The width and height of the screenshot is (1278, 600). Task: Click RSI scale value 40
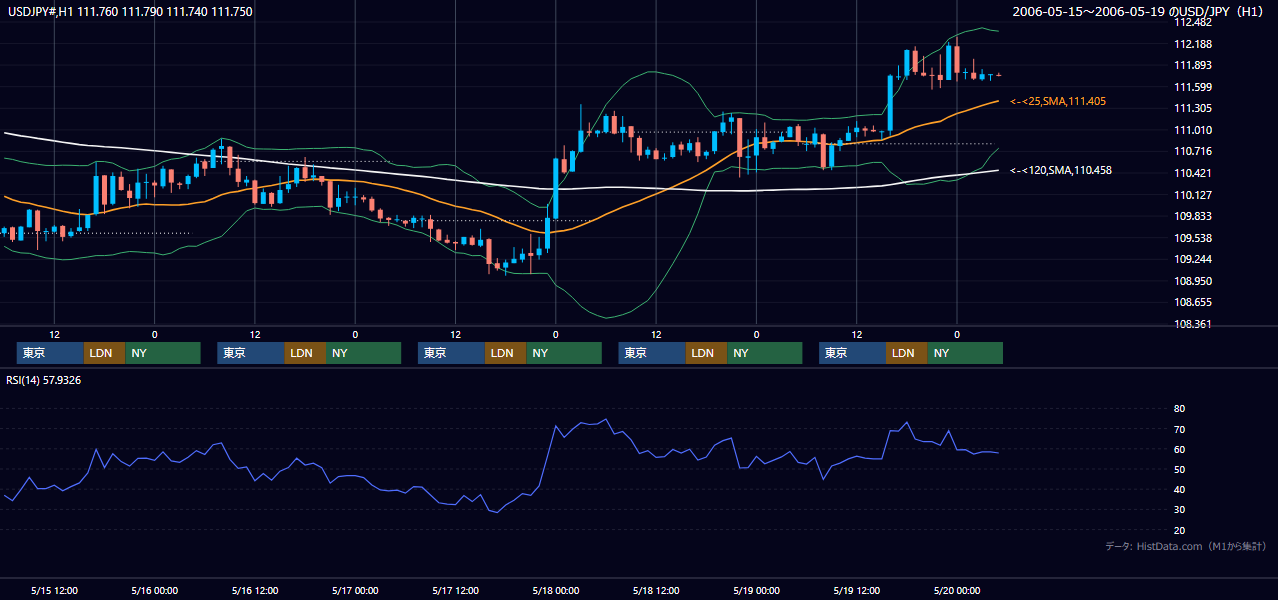click(1179, 490)
